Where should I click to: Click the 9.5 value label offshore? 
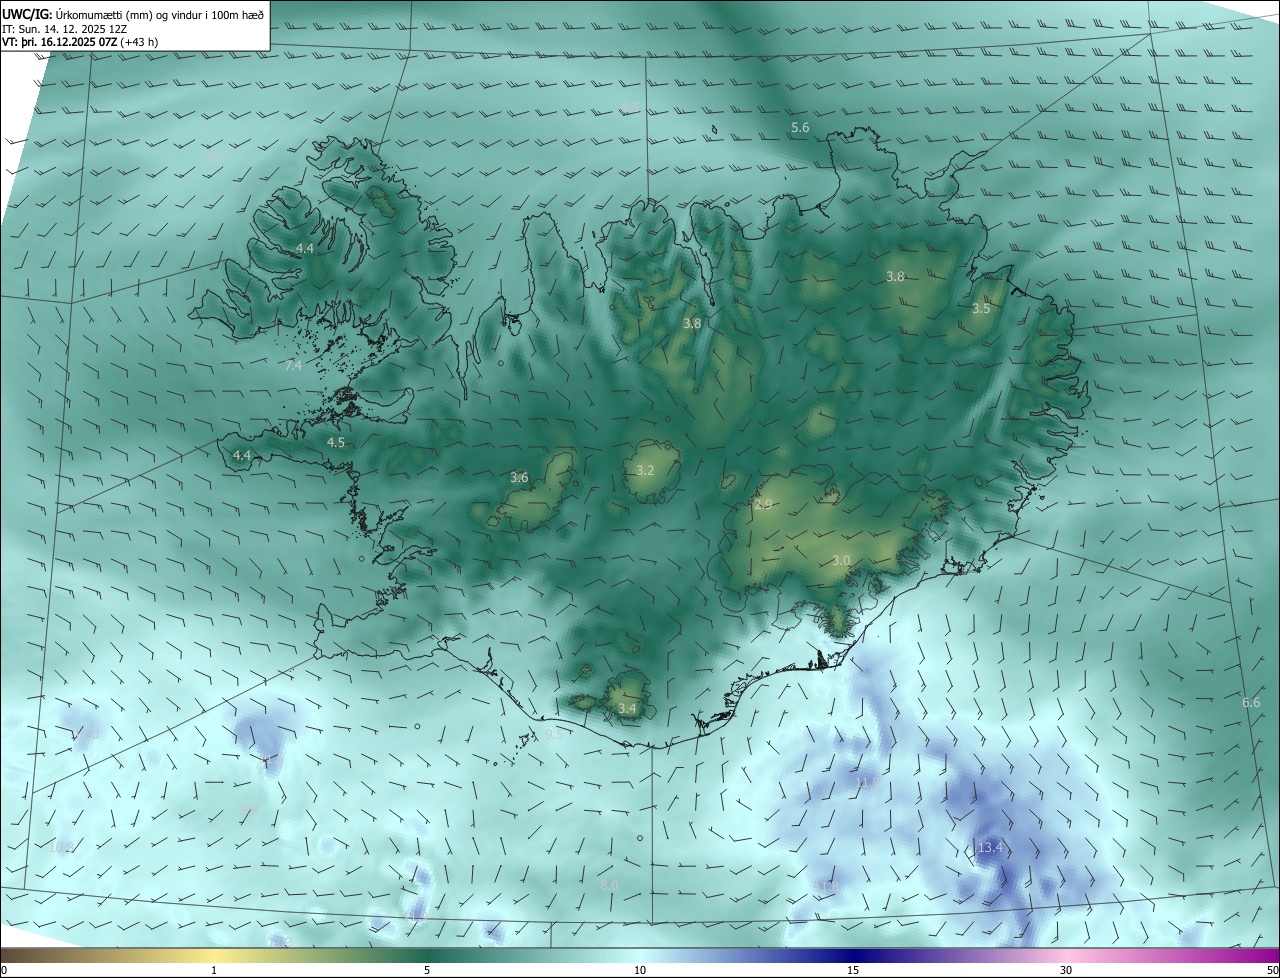coord(553,734)
